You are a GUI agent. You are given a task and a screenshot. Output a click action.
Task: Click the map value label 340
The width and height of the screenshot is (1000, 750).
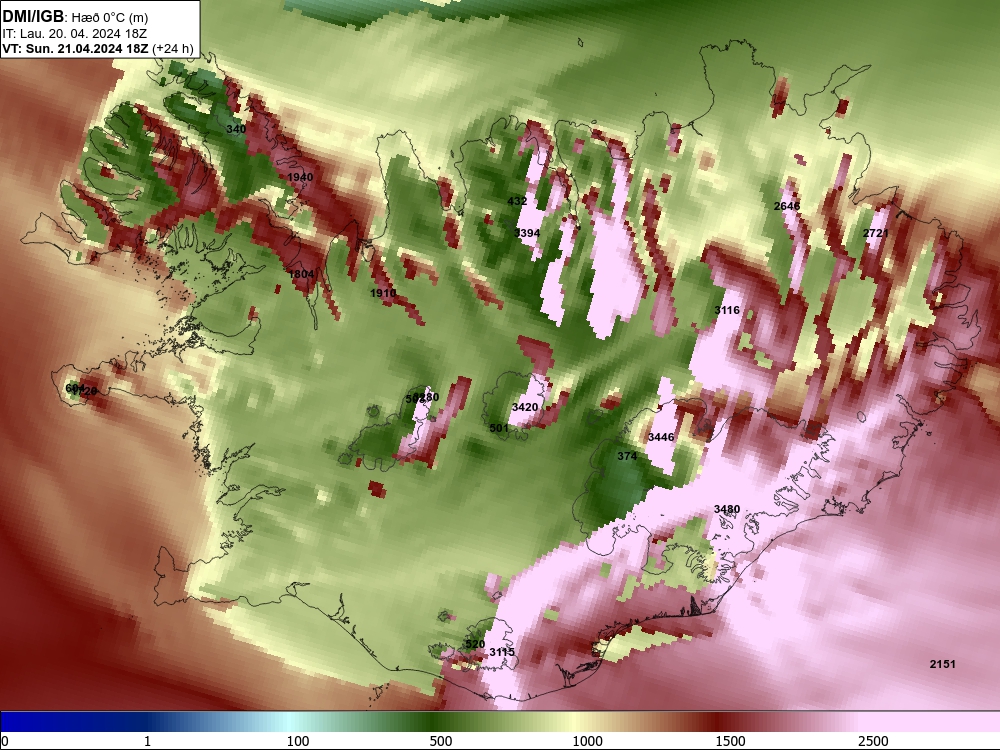click(236, 129)
